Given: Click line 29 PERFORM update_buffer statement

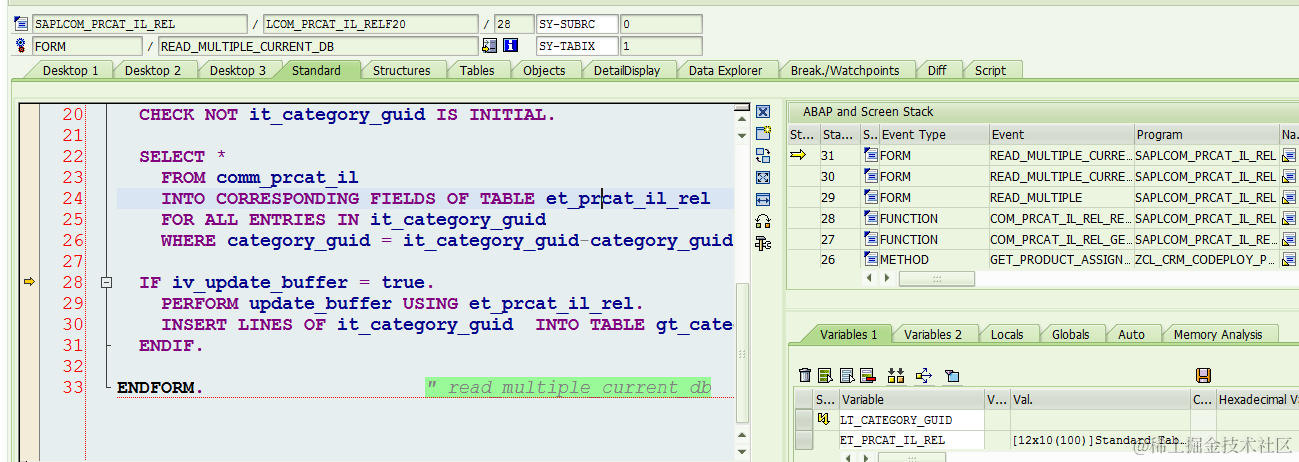Looking at the screenshot, I should [x=403, y=303].
